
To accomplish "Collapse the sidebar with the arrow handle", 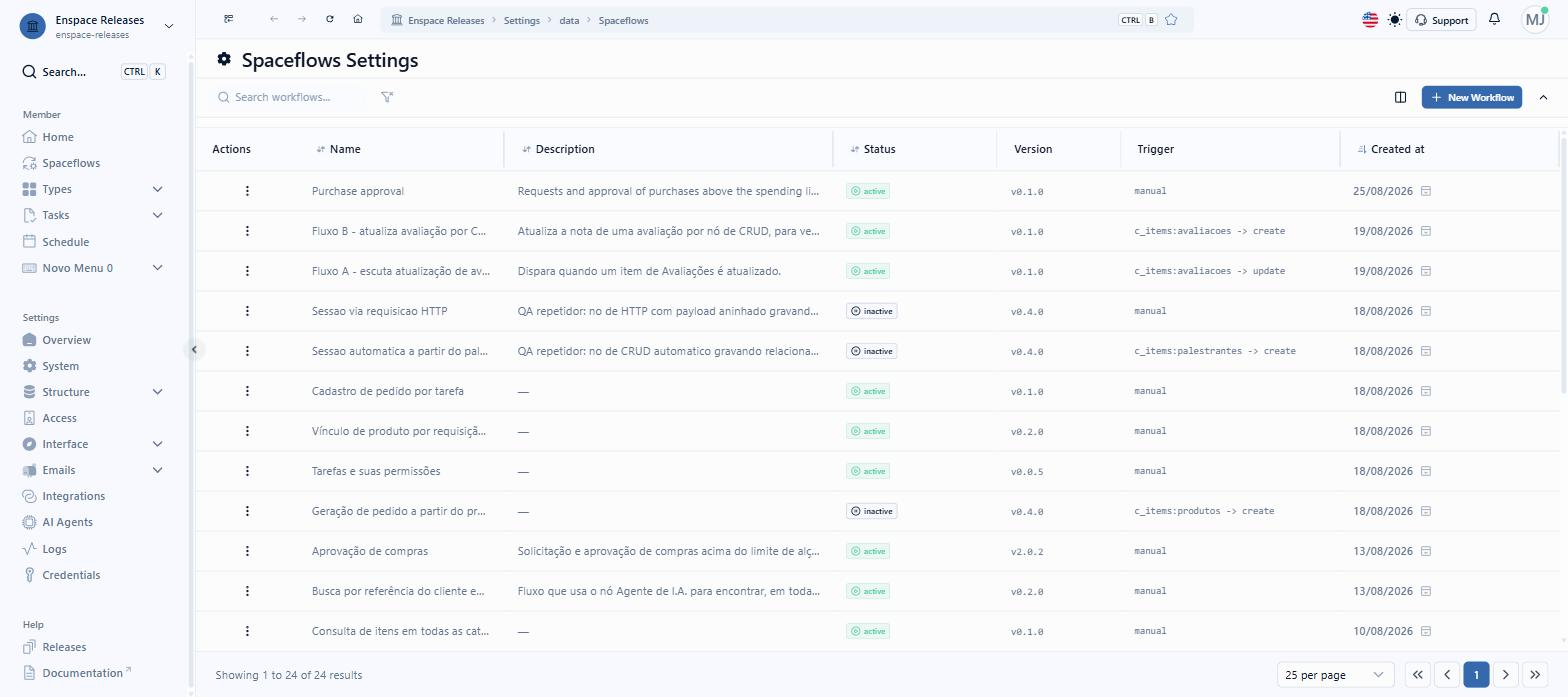I will [194, 349].
